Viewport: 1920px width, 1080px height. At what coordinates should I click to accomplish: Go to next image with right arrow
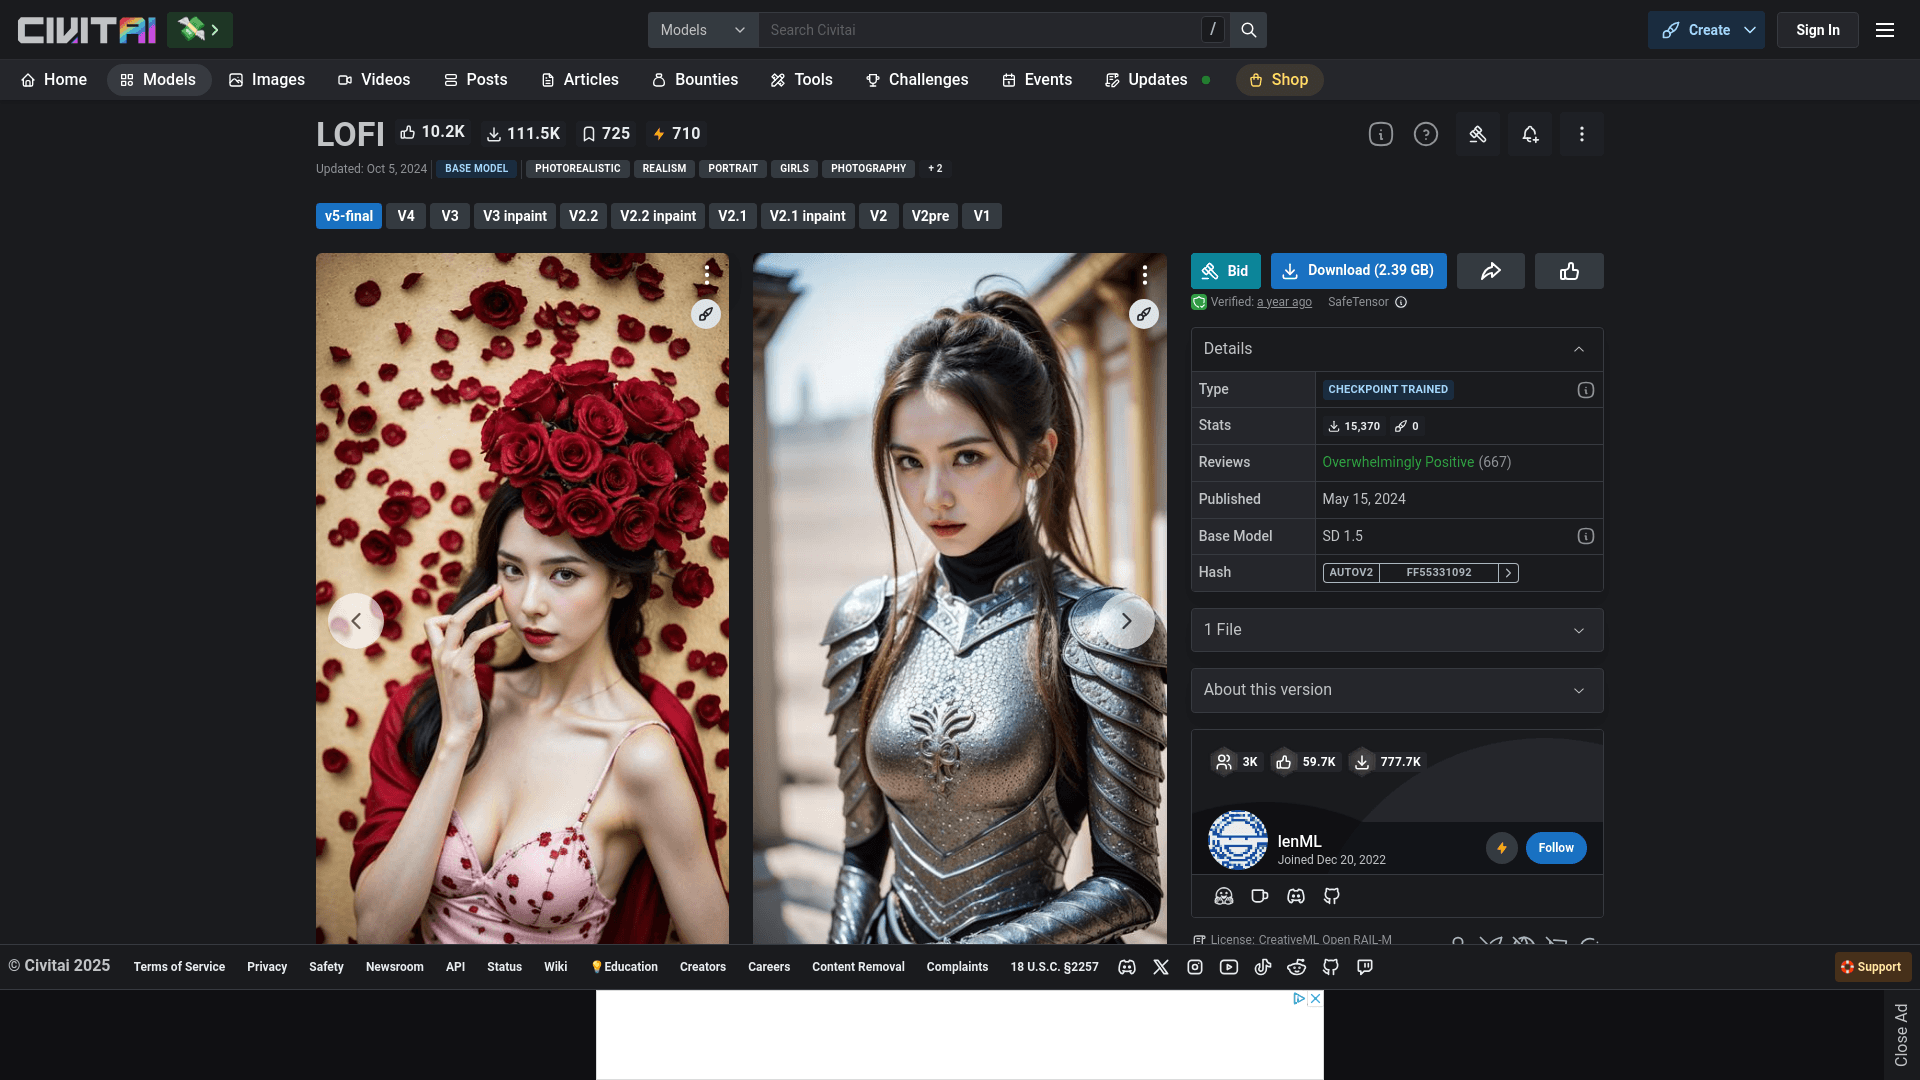tap(1126, 621)
